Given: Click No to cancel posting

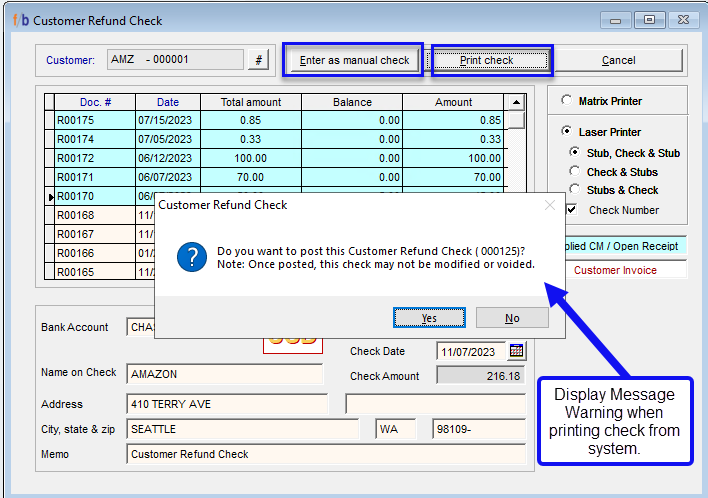Looking at the screenshot, I should point(512,318).
